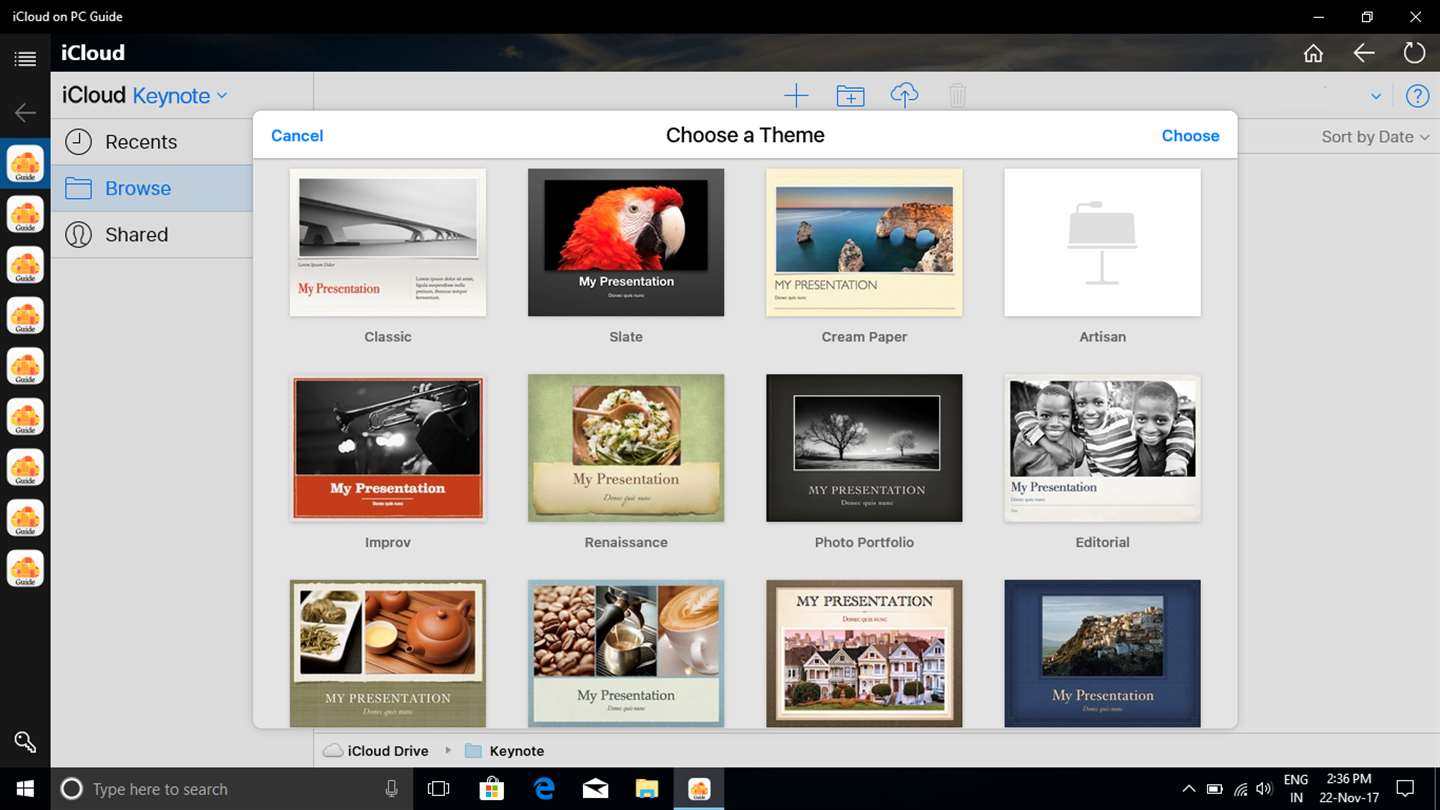The height and width of the screenshot is (810, 1440).
Task: Pick the Improv theme thumbnail
Action: click(x=388, y=448)
